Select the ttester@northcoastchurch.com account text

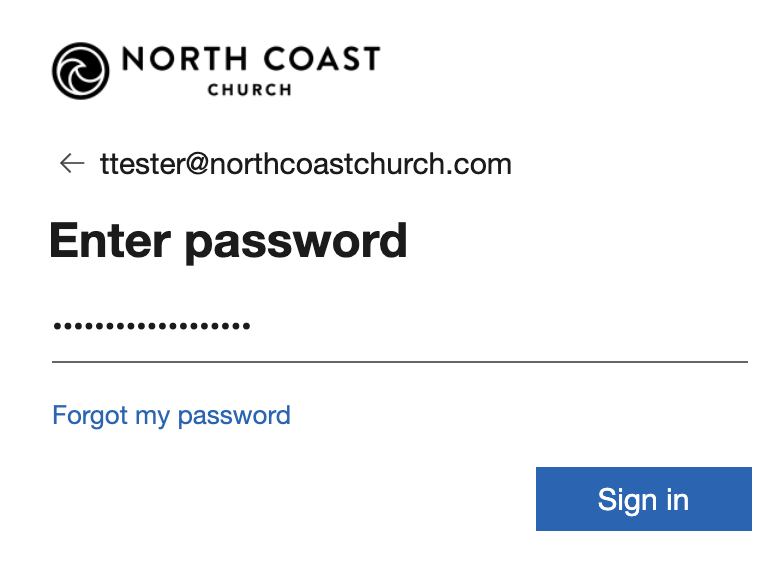[x=306, y=164]
